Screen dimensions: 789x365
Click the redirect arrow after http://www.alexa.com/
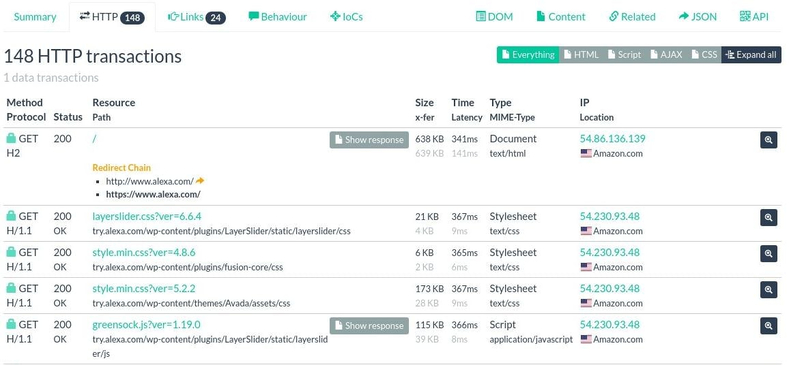[200, 181]
